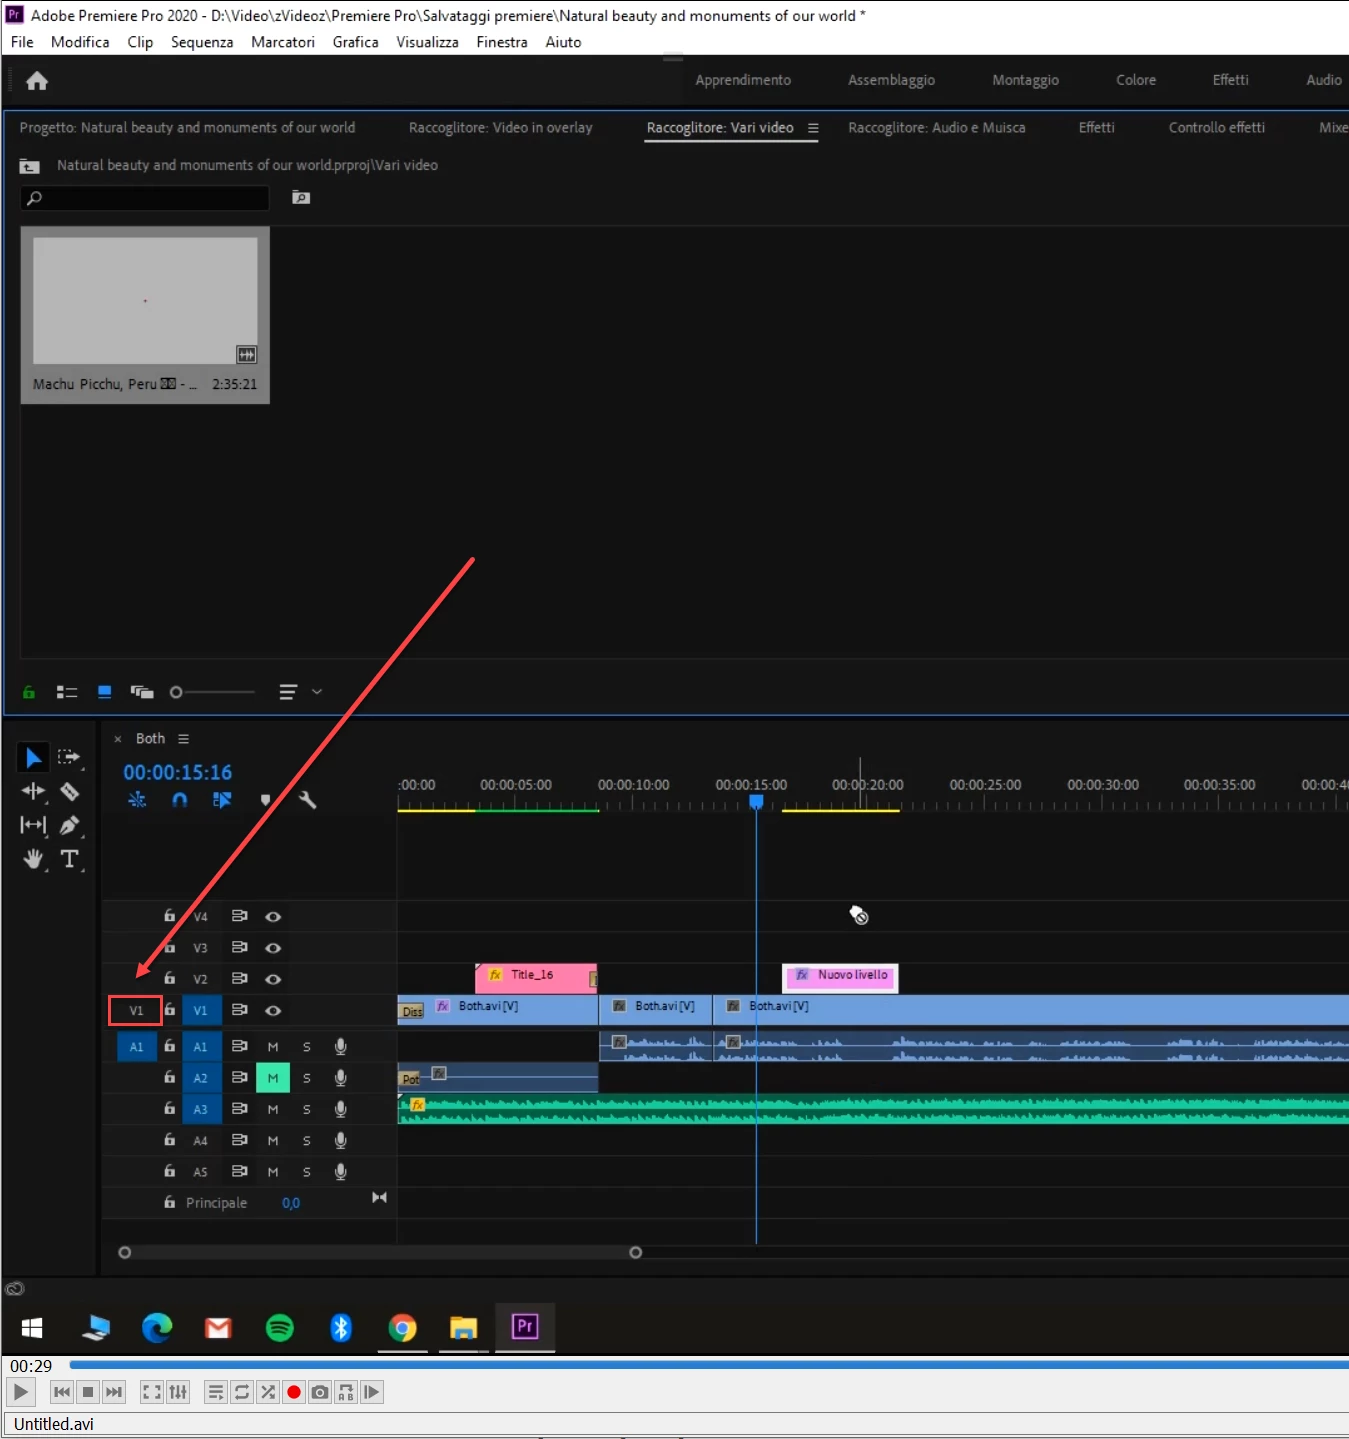Screen dimensions: 1349x1439
Task: Adjust the bin thumbnail zoom slider
Action: pyautogui.click(x=212, y=692)
